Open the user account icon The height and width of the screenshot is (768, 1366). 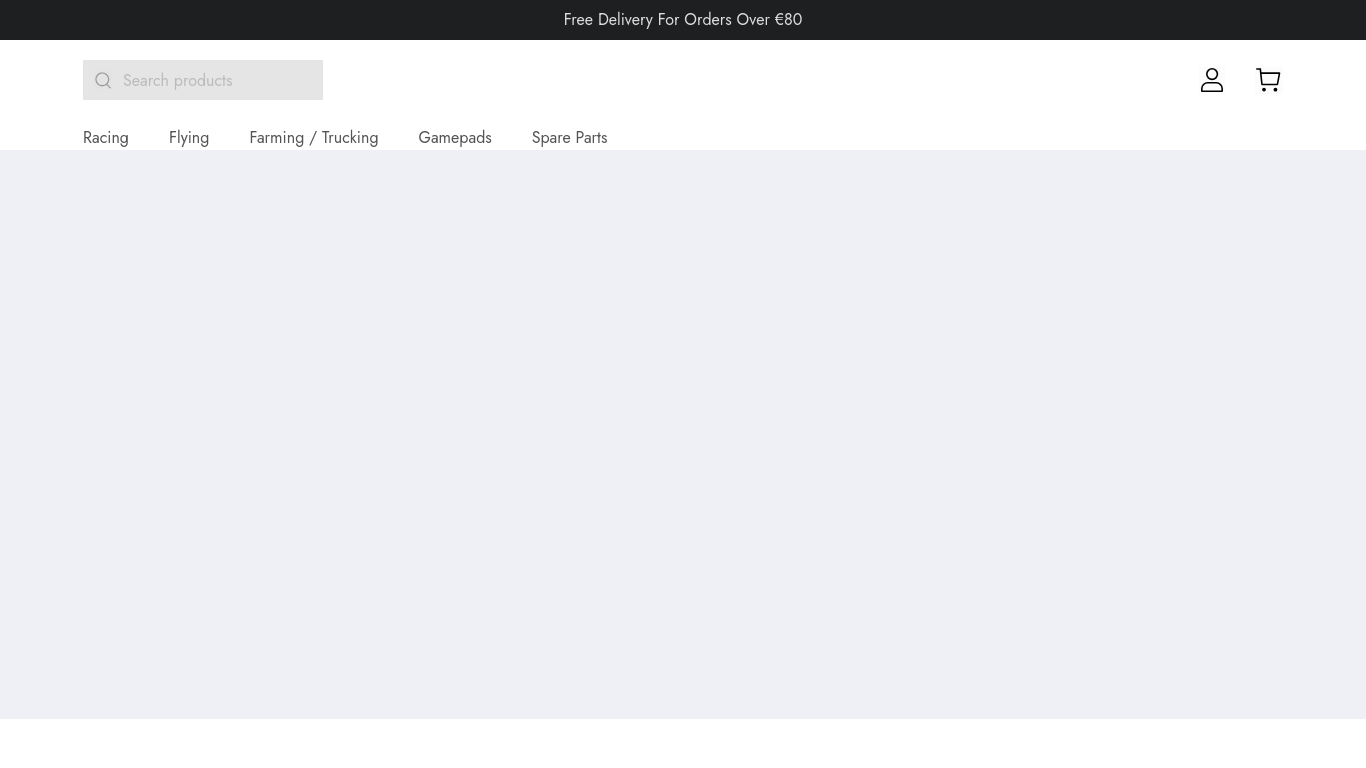point(1212,80)
